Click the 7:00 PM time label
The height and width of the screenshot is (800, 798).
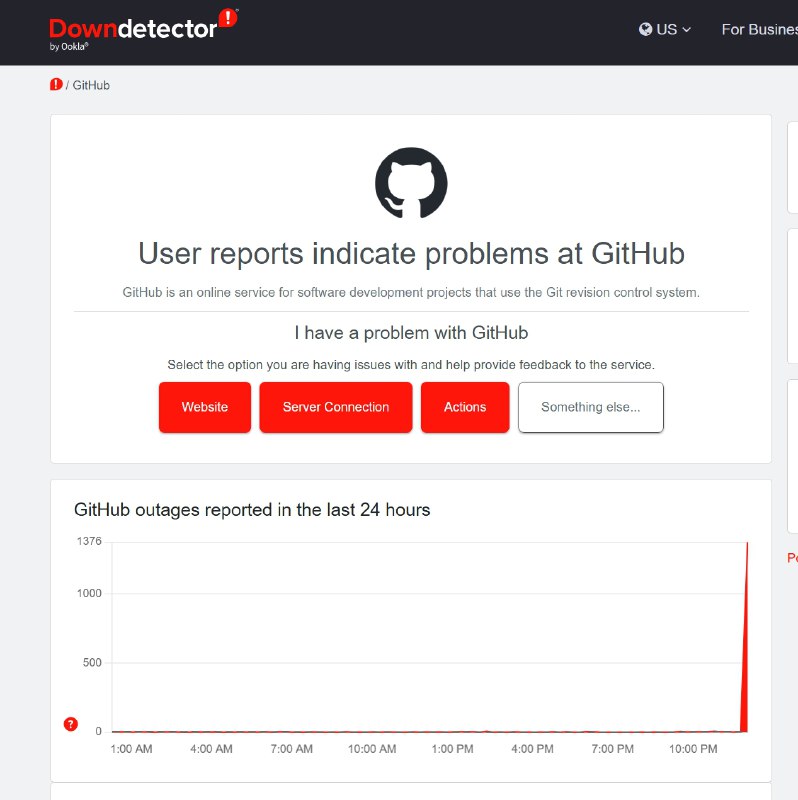click(x=613, y=748)
